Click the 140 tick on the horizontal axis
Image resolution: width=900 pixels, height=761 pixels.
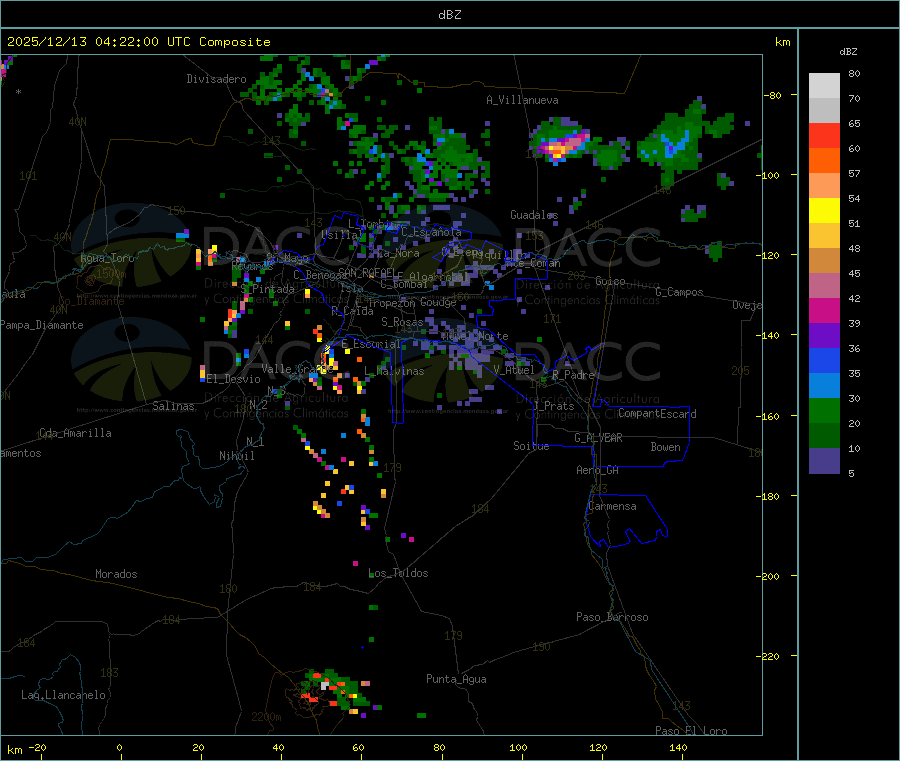coord(678,747)
